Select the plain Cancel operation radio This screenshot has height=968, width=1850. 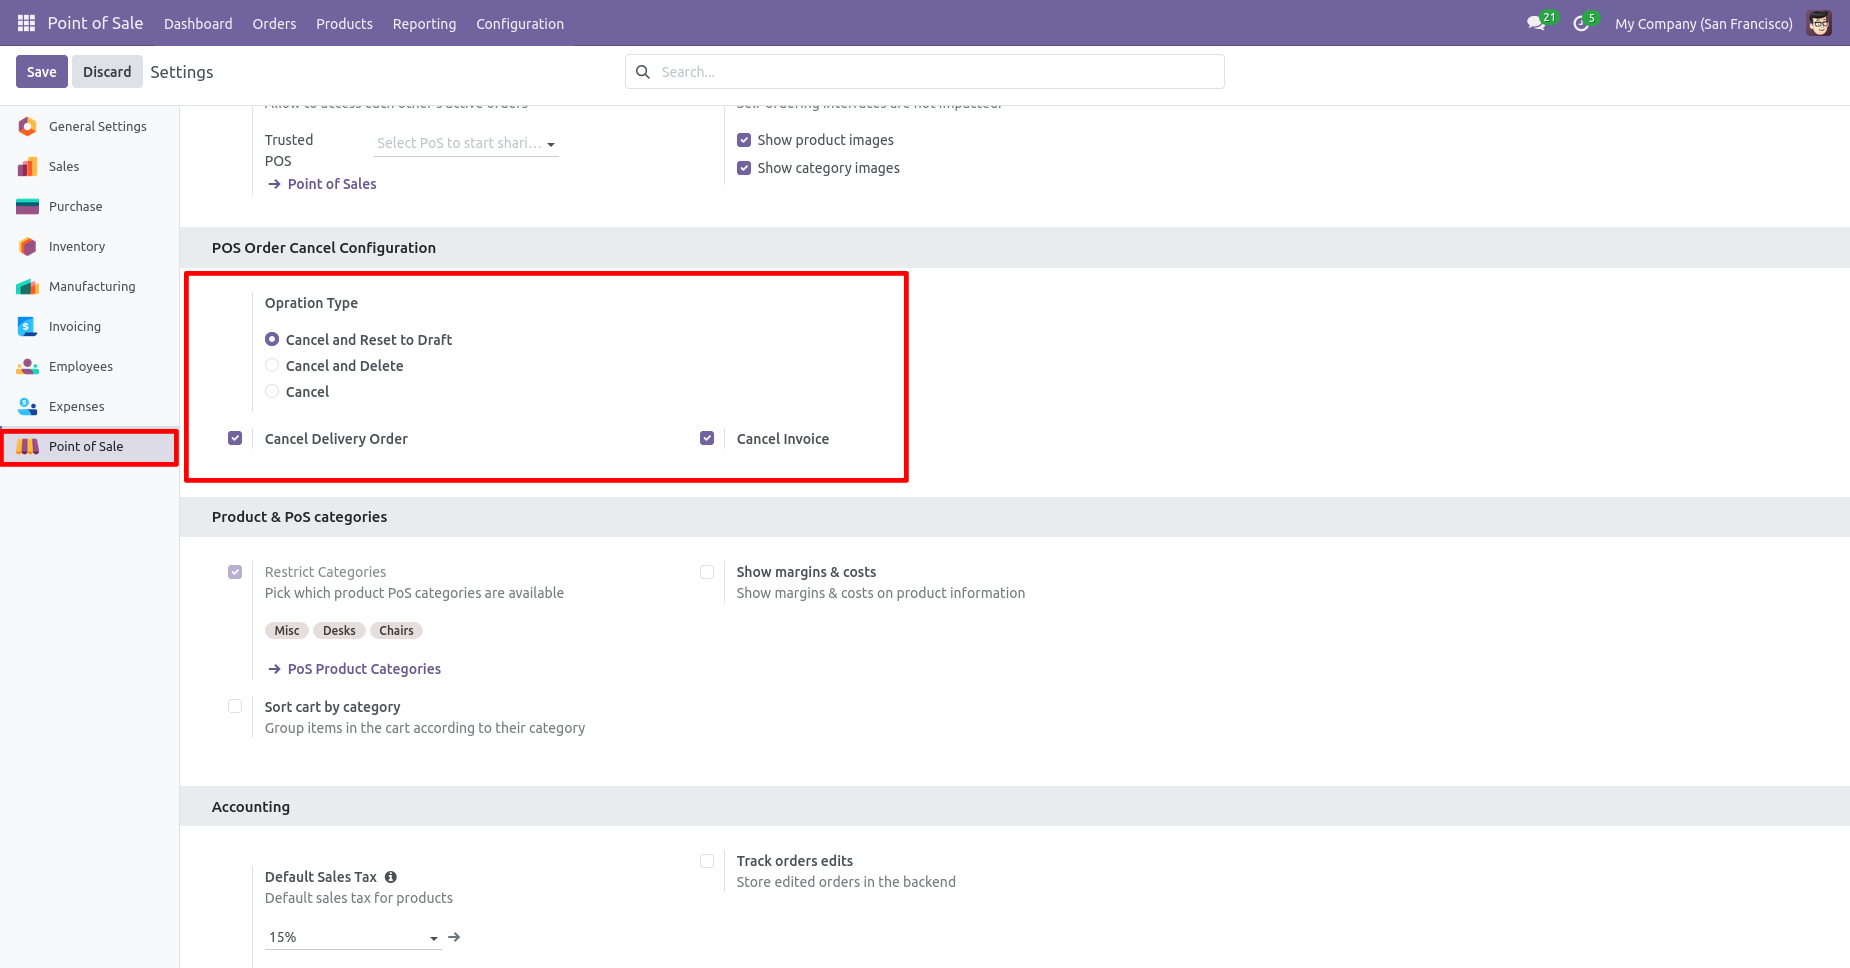(272, 392)
